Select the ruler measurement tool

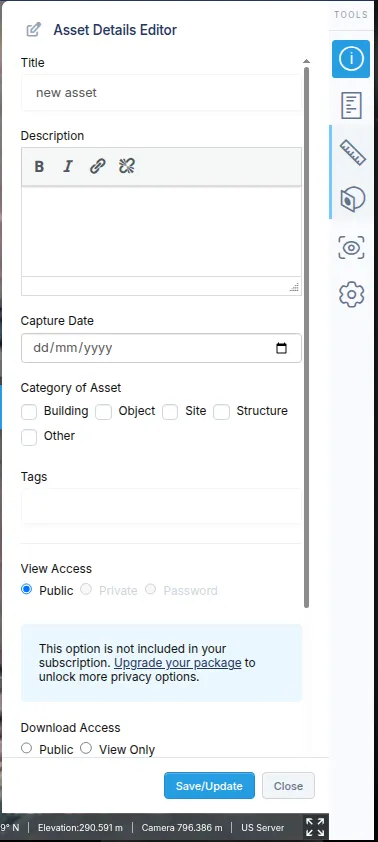352,152
